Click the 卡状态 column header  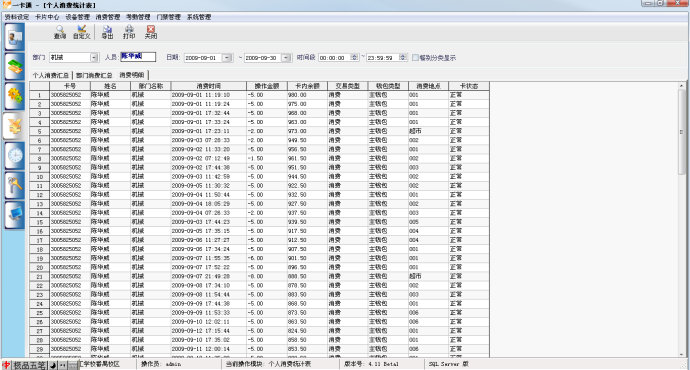click(x=469, y=86)
